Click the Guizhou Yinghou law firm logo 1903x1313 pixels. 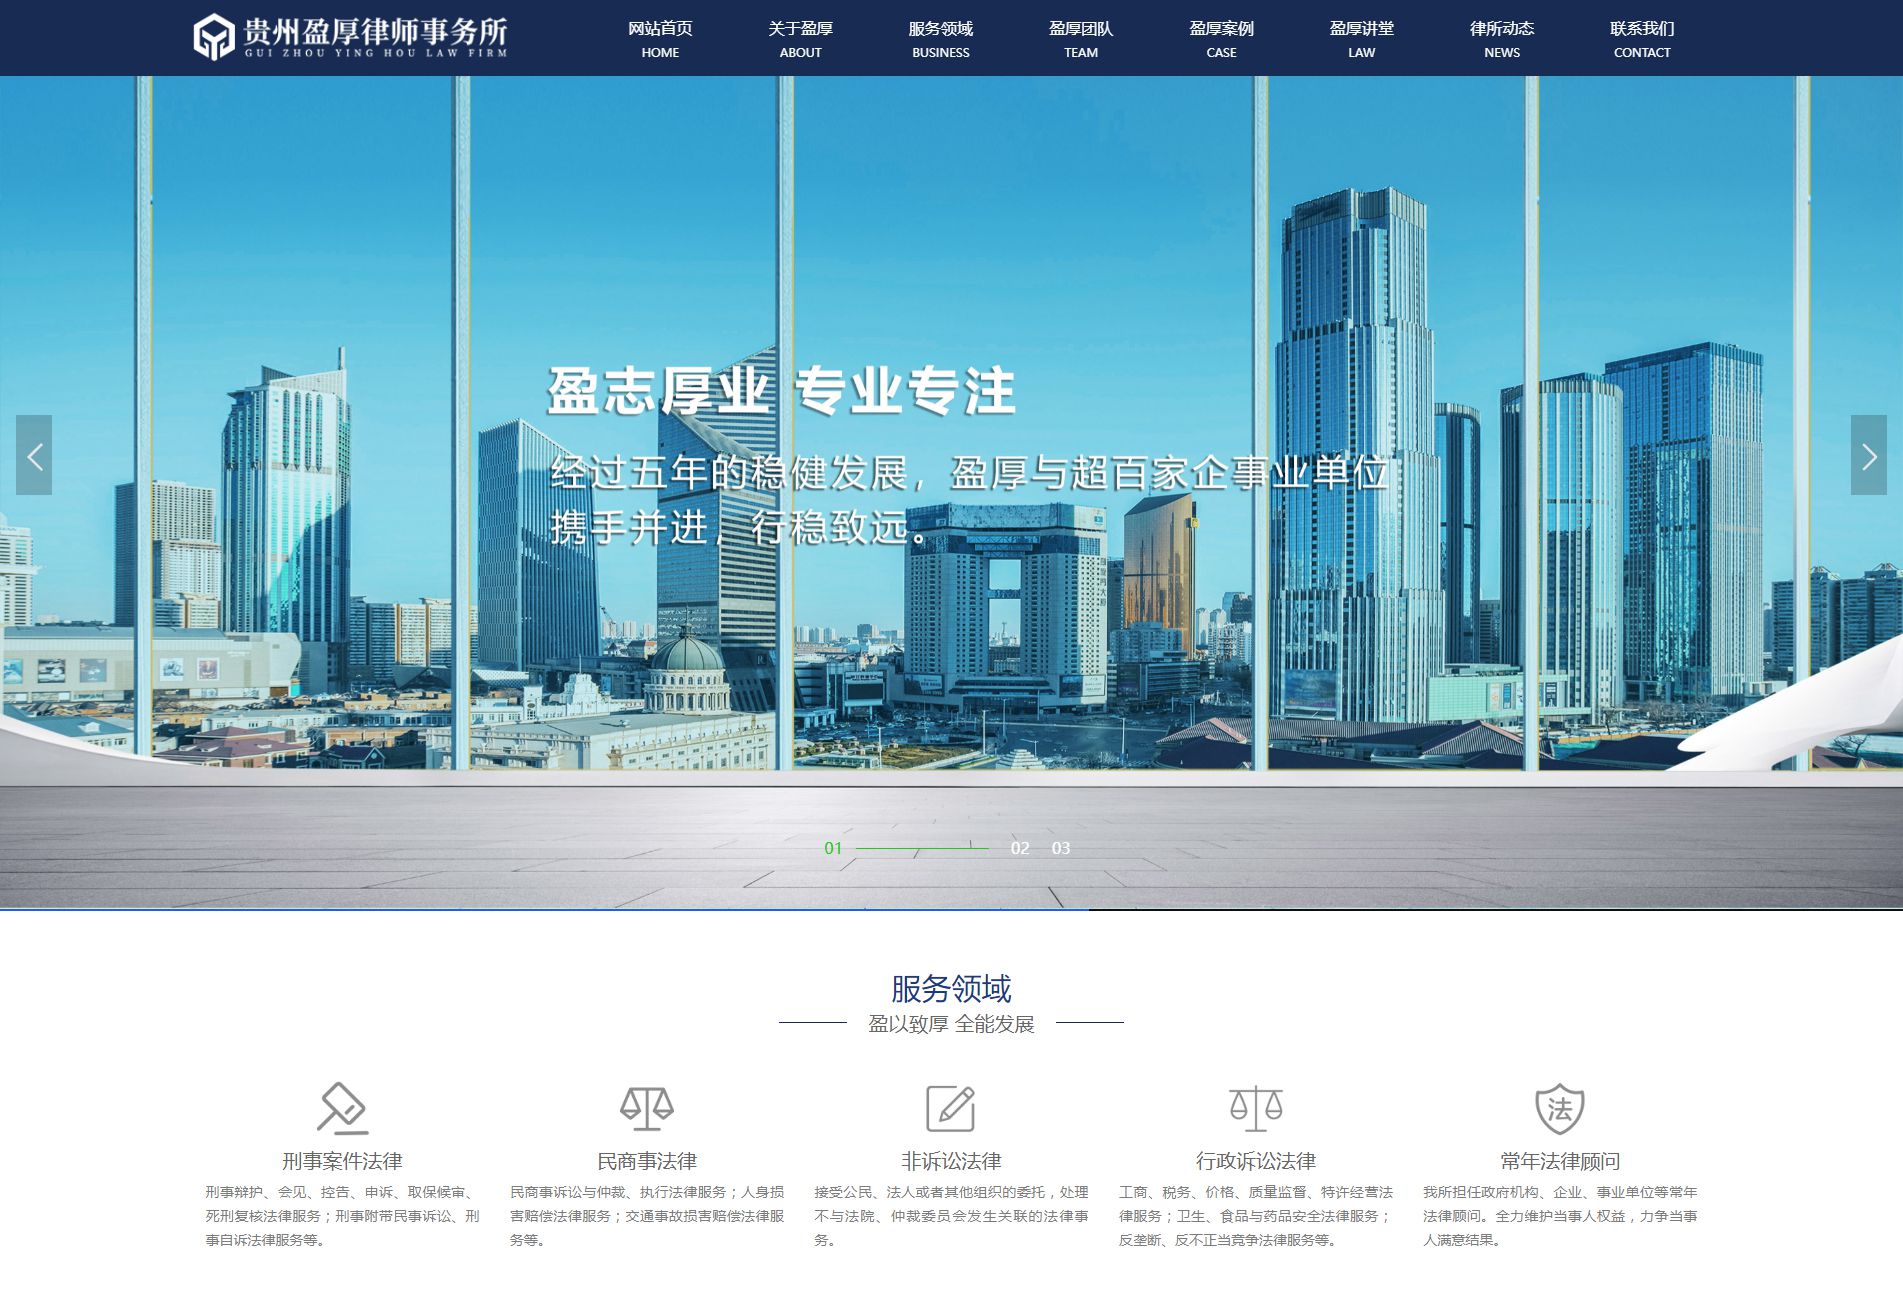[350, 38]
